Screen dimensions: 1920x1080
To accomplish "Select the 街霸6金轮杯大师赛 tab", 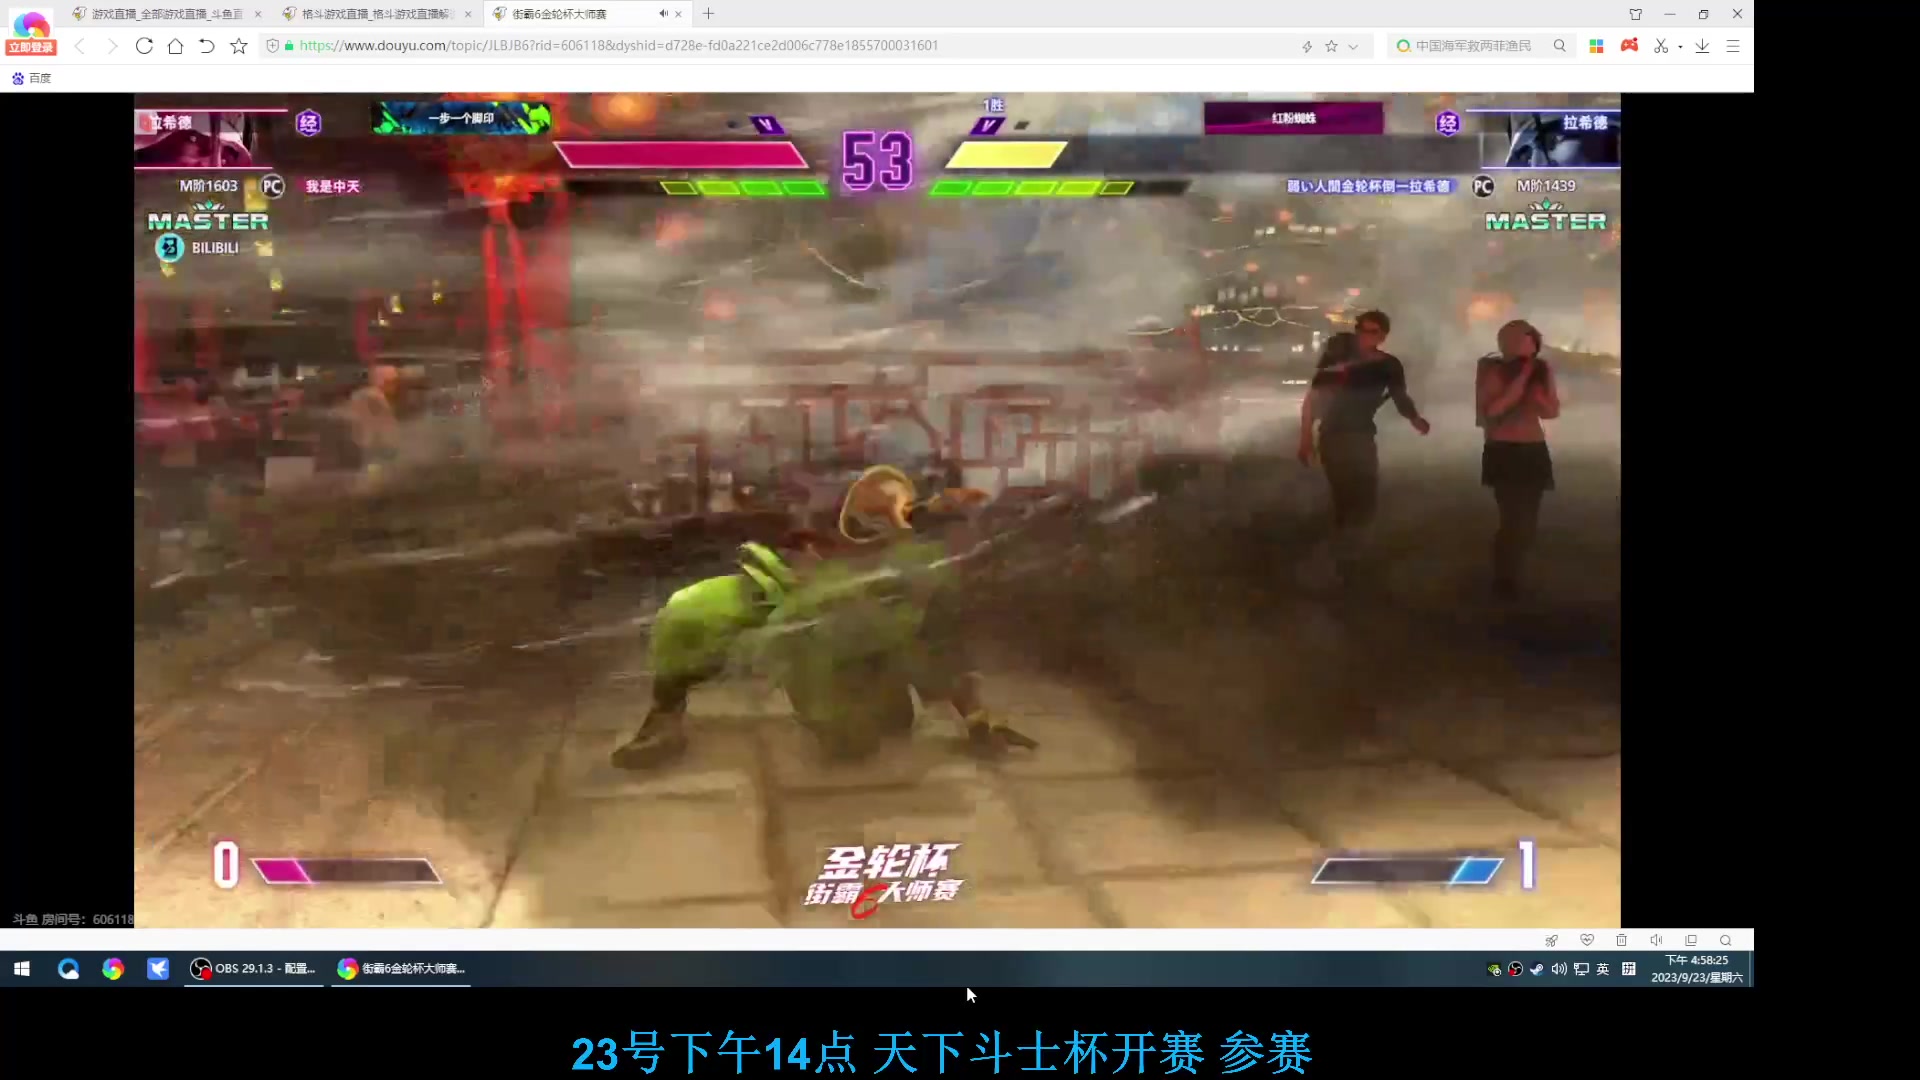I will [x=560, y=14].
